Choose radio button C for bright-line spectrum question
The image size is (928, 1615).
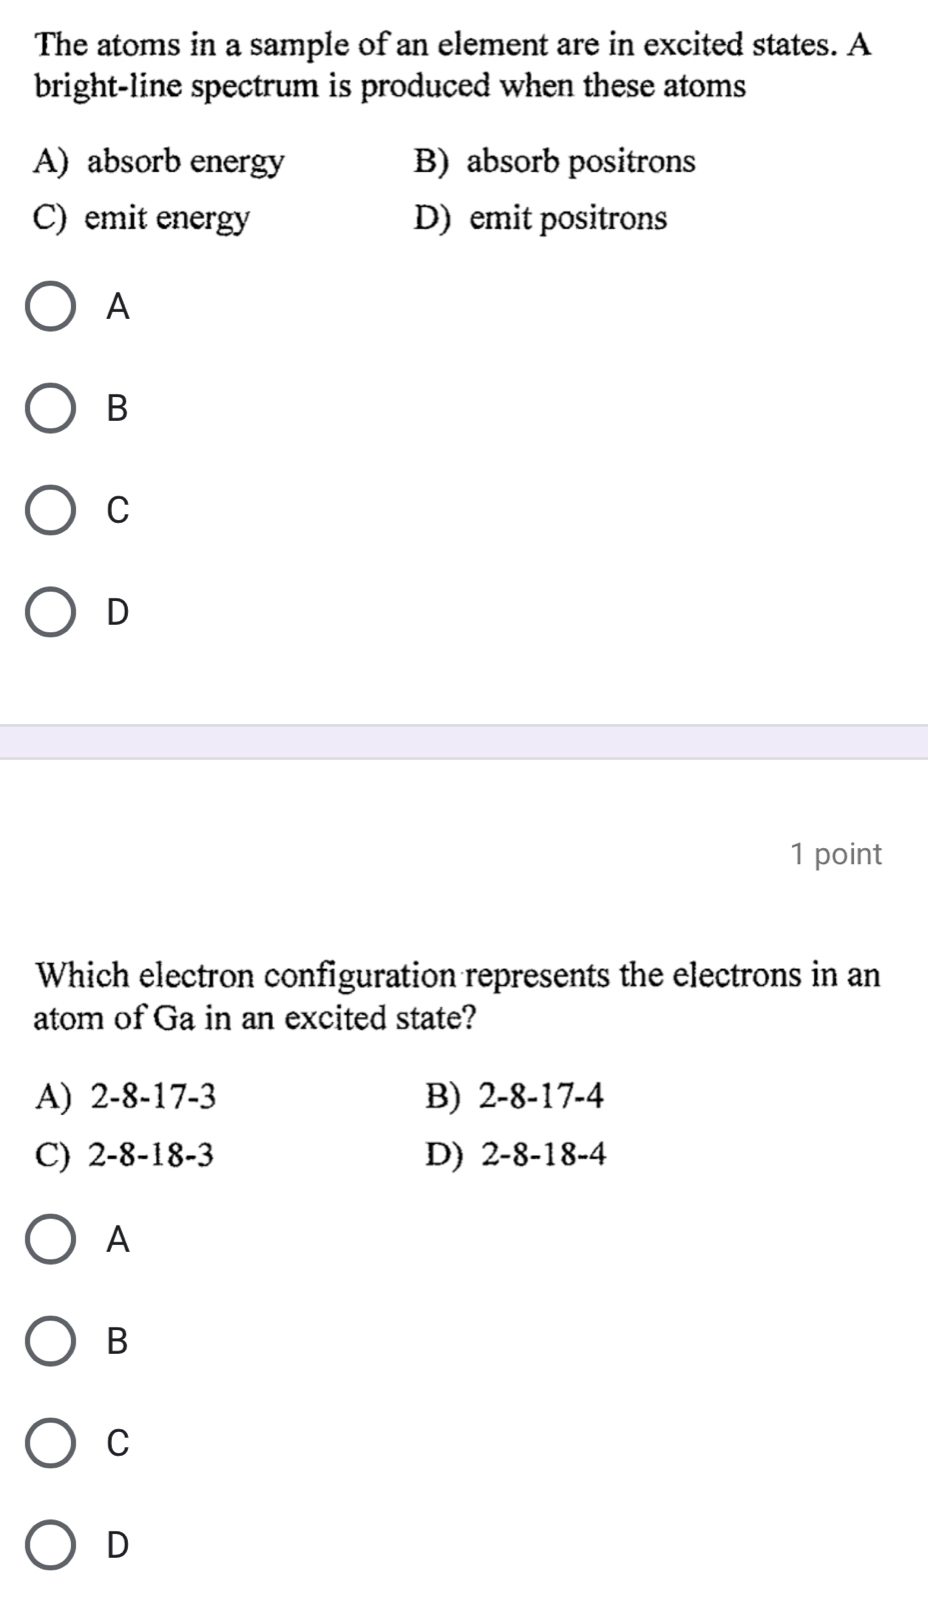[50, 510]
